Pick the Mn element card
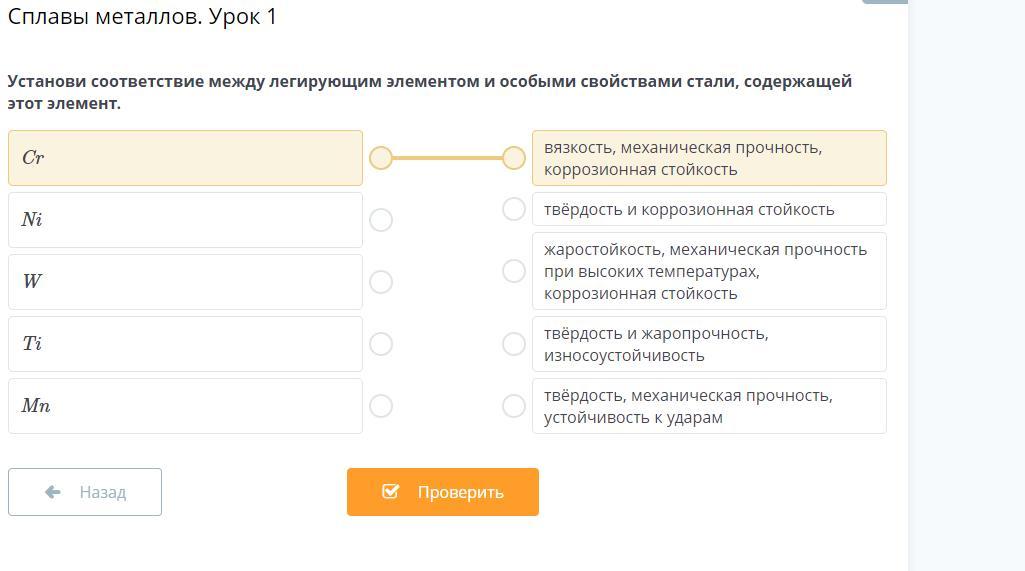This screenshot has width=1025, height=571. click(185, 406)
